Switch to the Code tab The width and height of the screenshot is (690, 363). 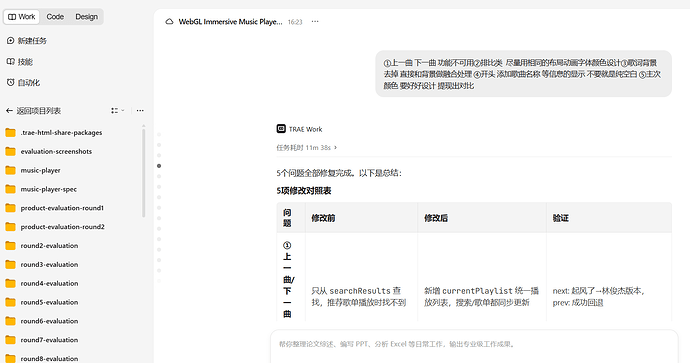tap(55, 17)
